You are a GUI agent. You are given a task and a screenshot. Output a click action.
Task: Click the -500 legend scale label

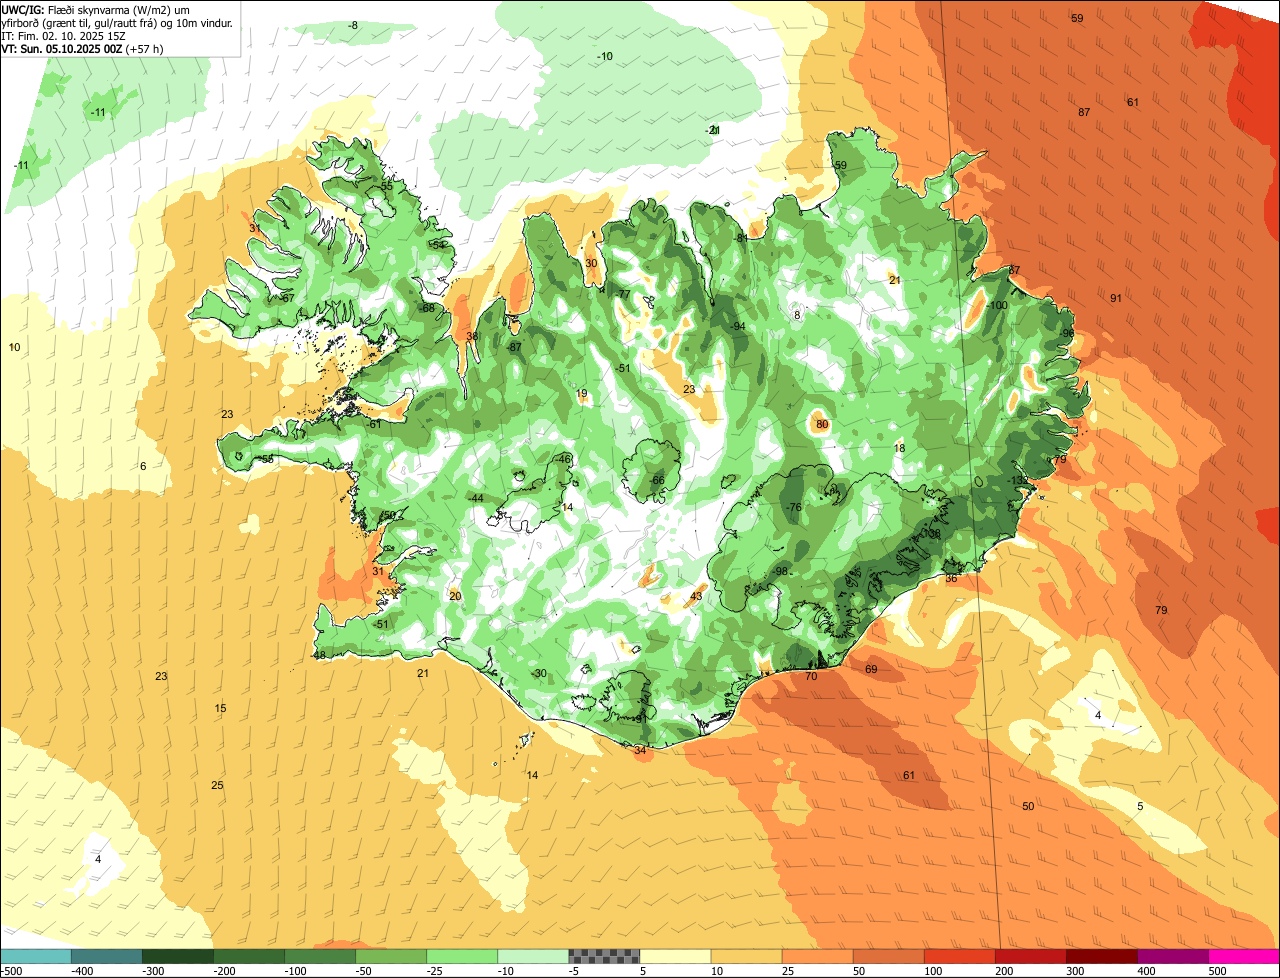coord(10,971)
